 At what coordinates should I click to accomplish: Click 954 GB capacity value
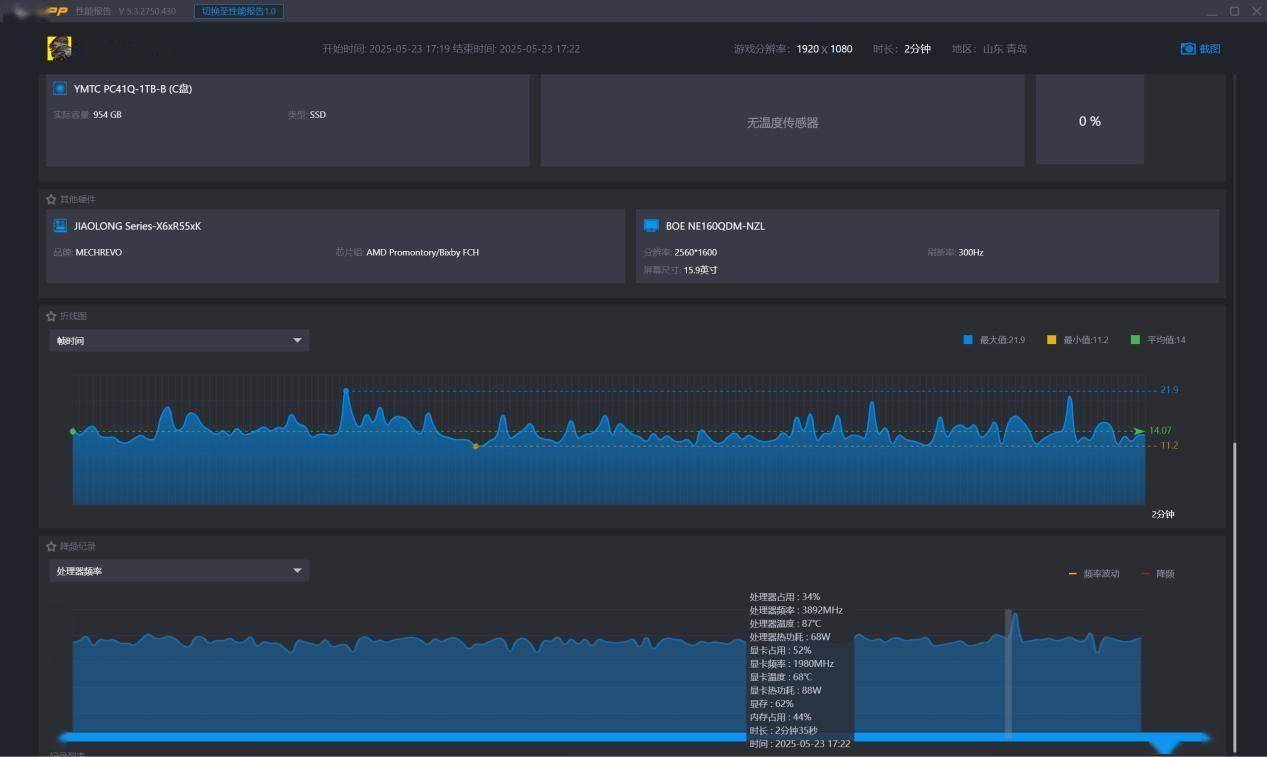(107, 115)
